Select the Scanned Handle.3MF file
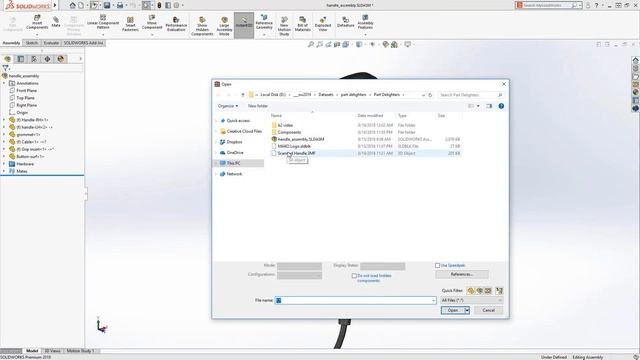 click(296, 153)
